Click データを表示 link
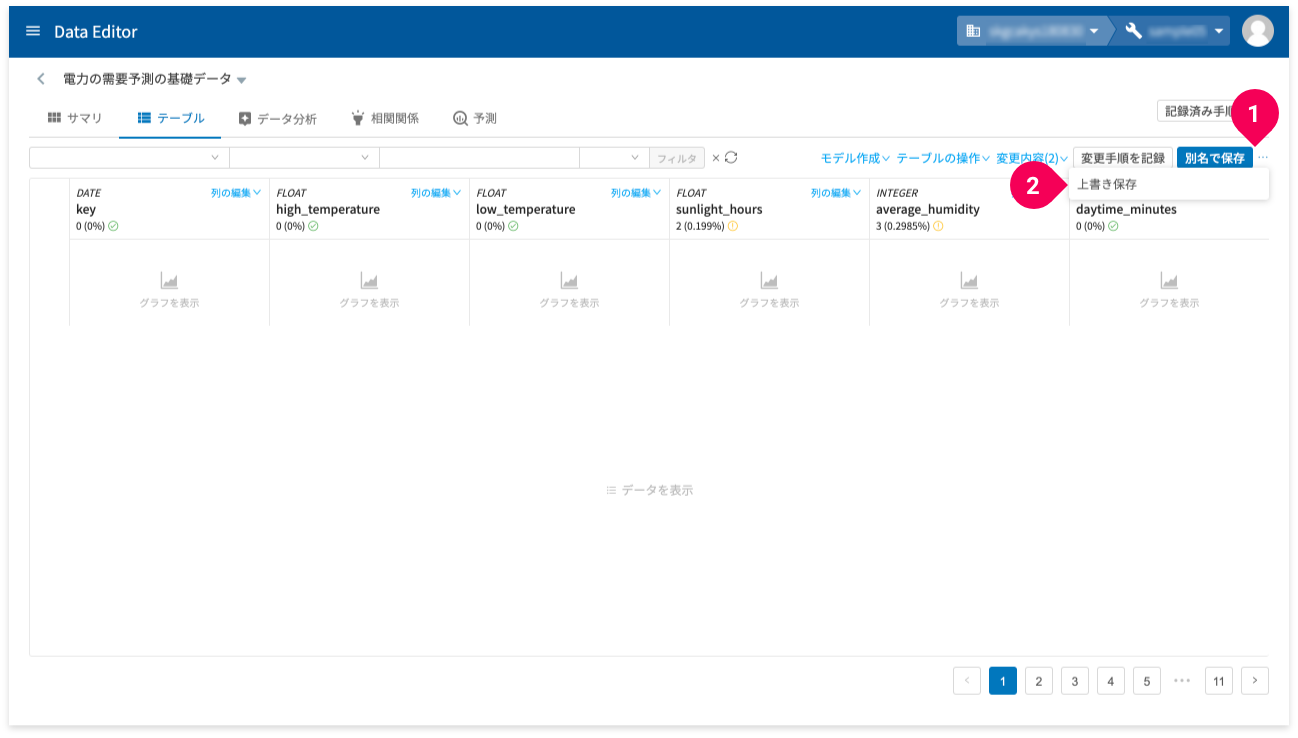1298x738 pixels. [649, 490]
